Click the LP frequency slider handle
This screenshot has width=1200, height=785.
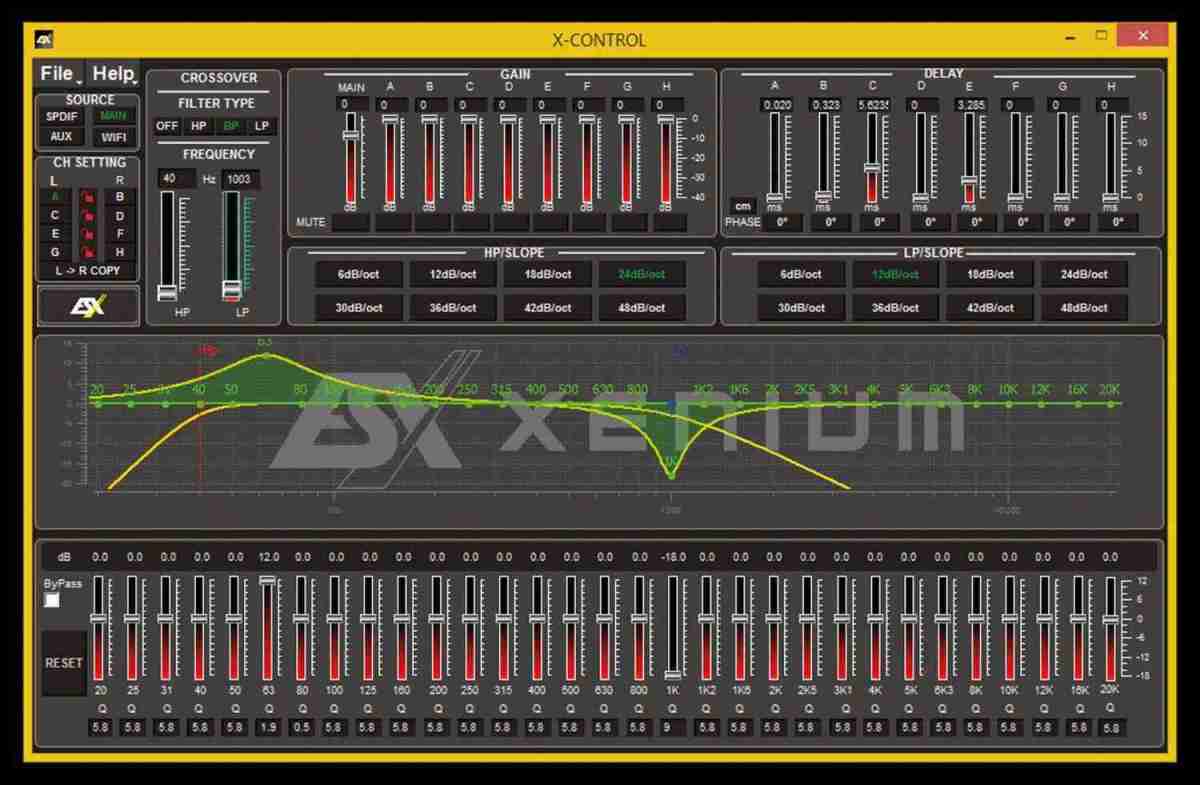click(x=232, y=289)
